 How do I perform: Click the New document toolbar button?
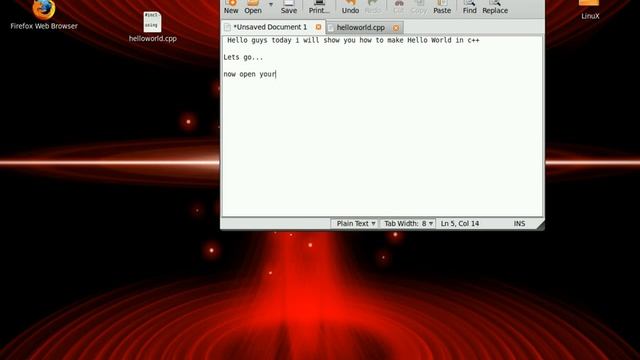click(231, 7)
